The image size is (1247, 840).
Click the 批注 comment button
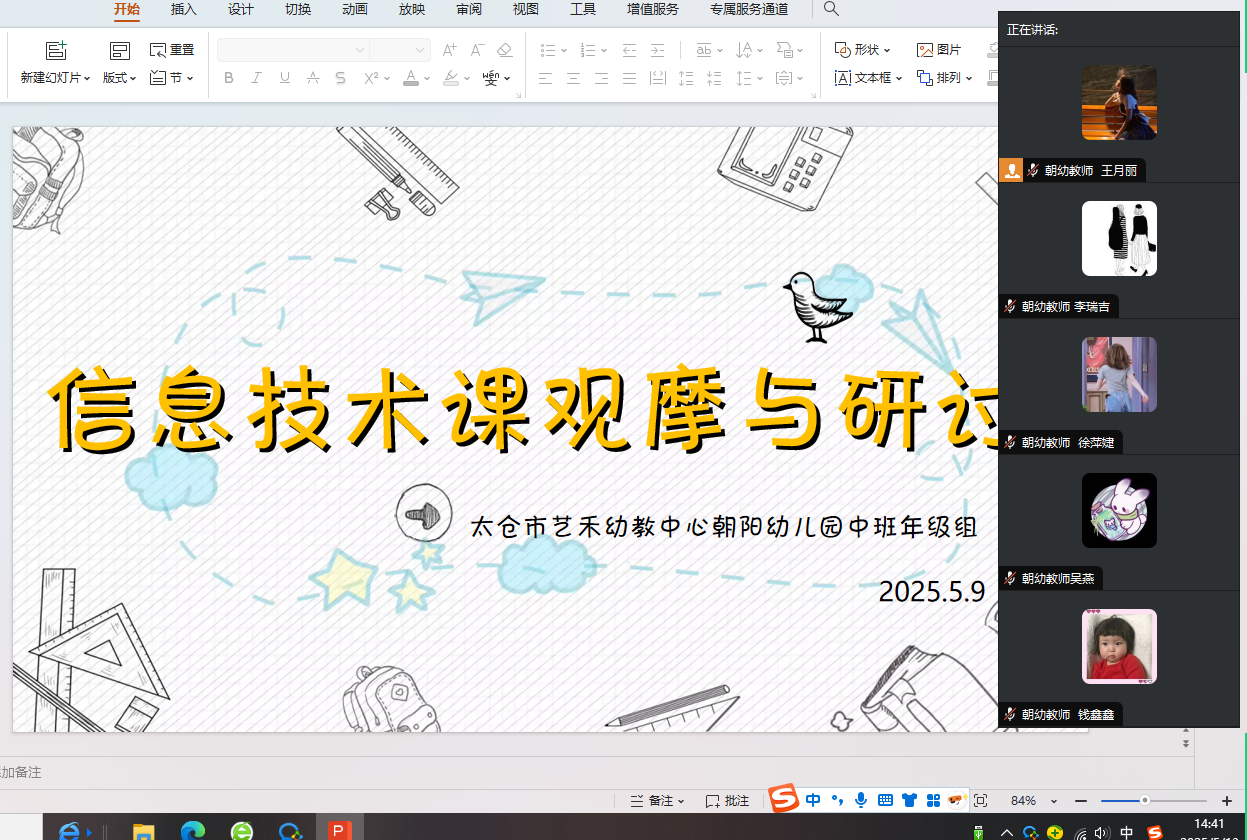[727, 801]
